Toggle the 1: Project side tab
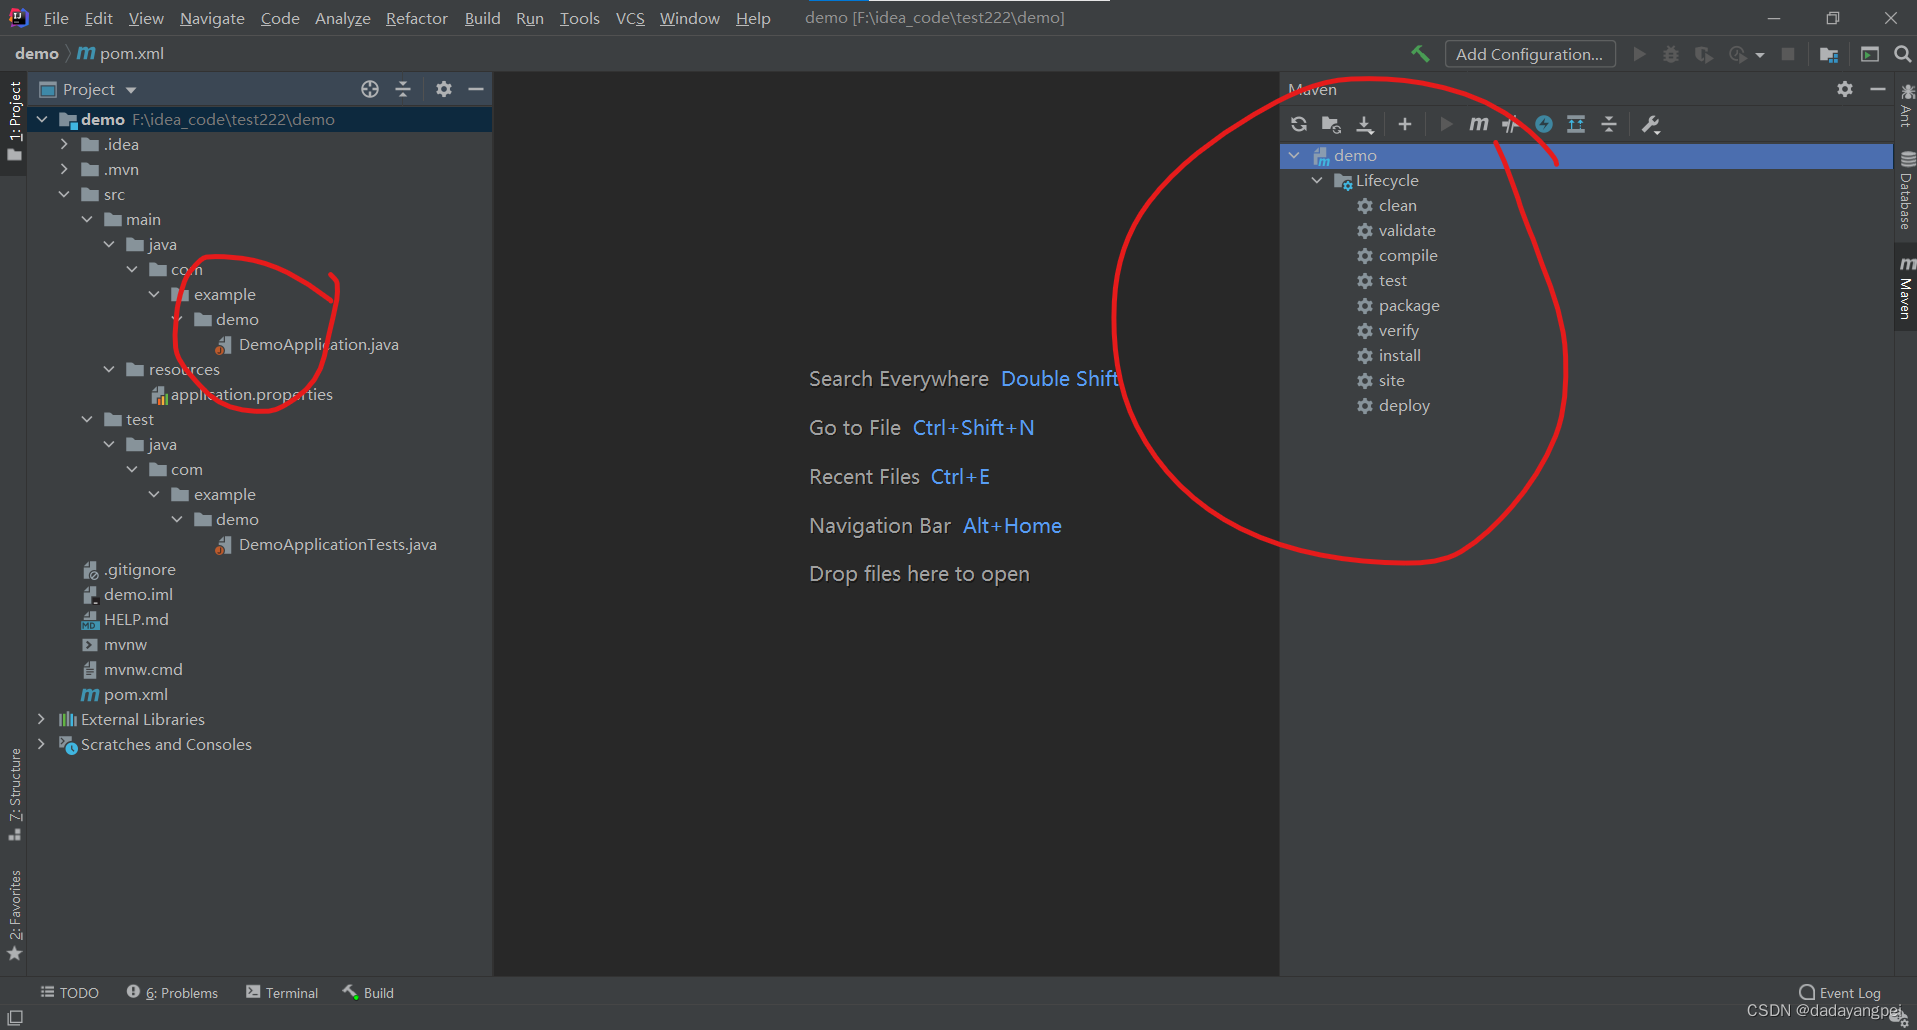The image size is (1917, 1030). [14, 122]
